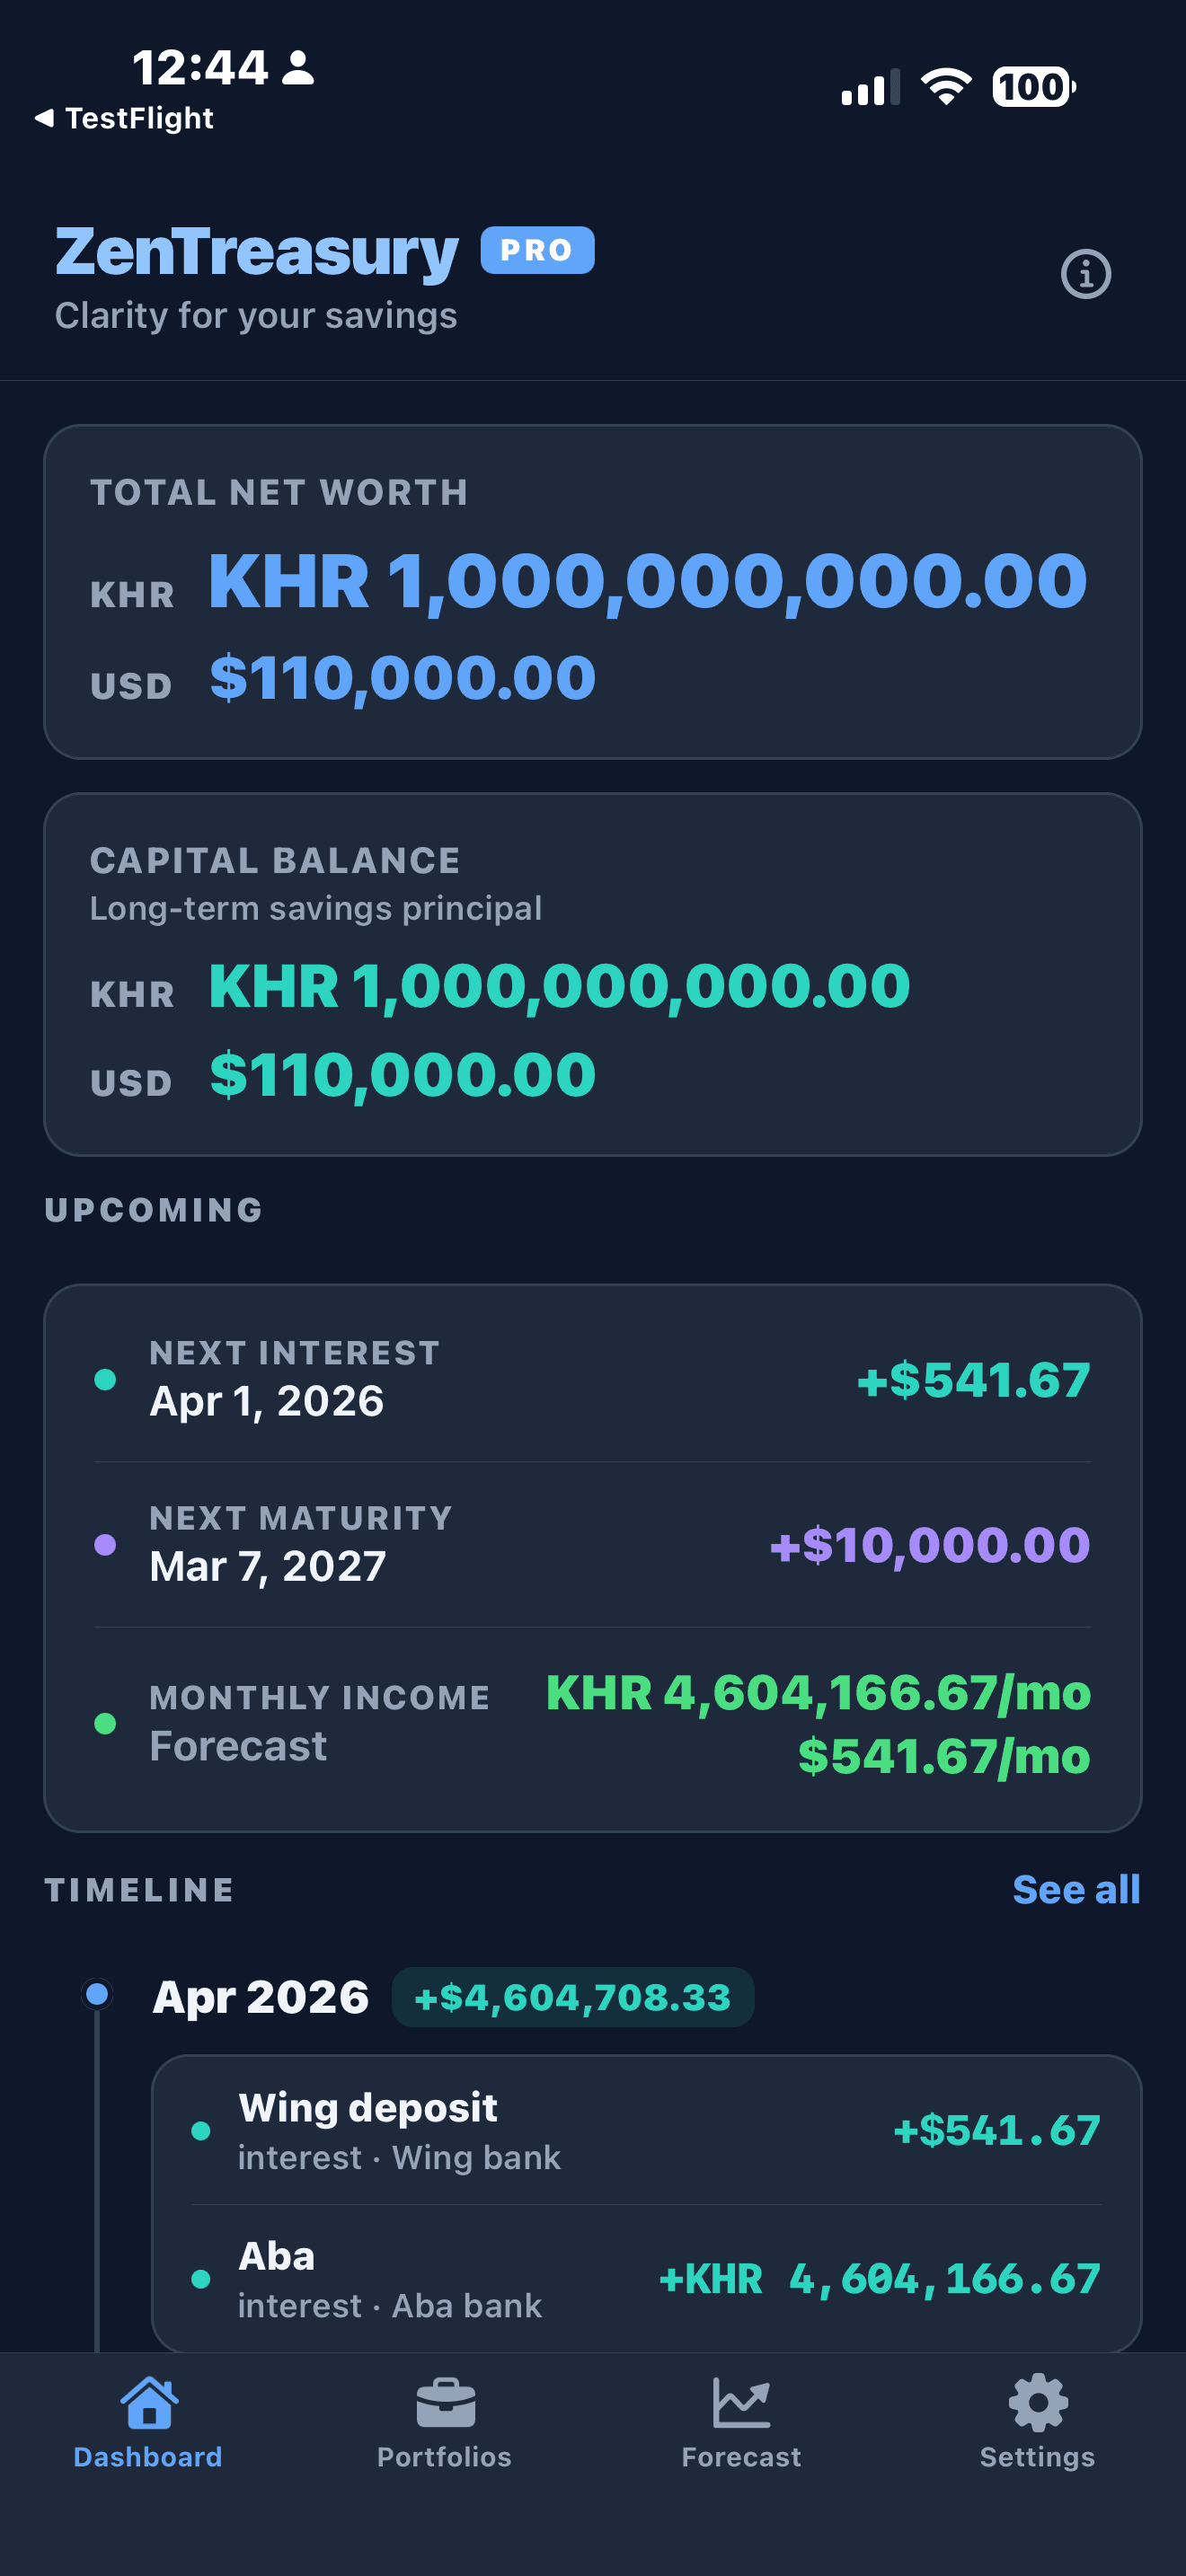
Task: Open Portfolios briefcase icon
Action: point(445,2402)
